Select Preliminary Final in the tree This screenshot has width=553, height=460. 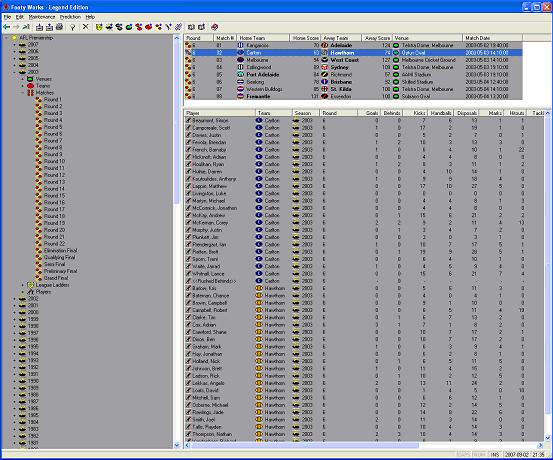[x=60, y=271]
